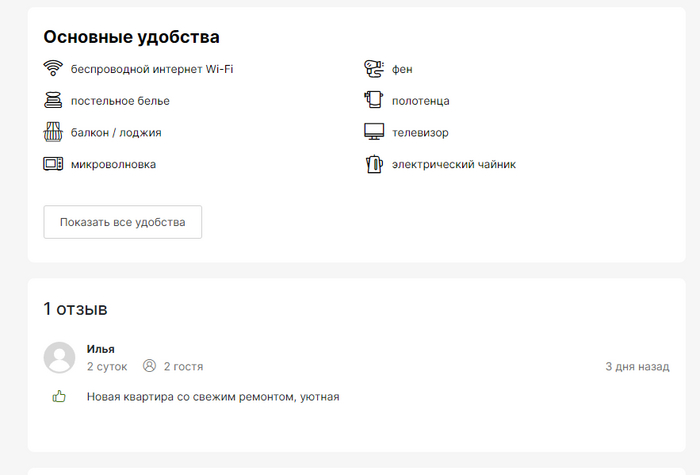Click the electric kettle icon
This screenshot has height=475, width=700.
(x=374, y=164)
